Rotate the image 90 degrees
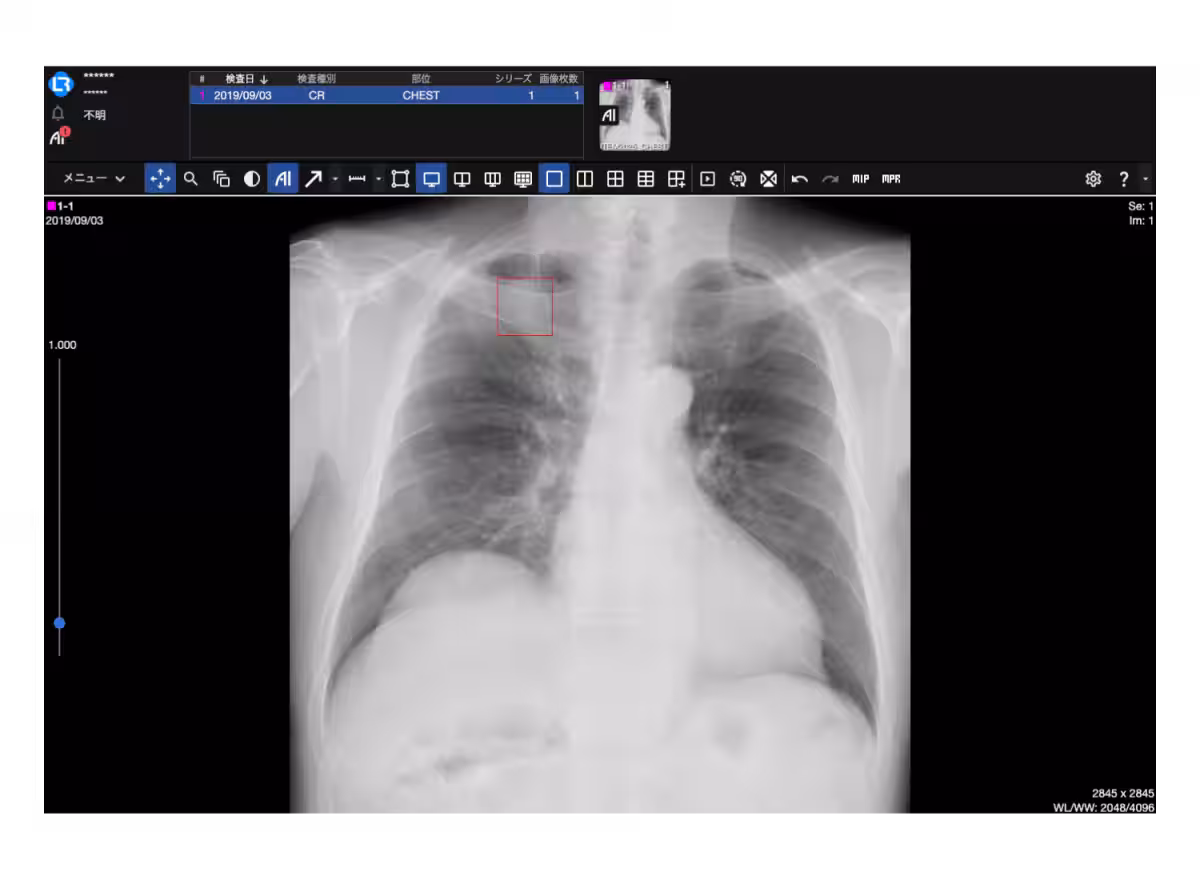Image resolution: width=1200 pixels, height=880 pixels. pos(738,179)
